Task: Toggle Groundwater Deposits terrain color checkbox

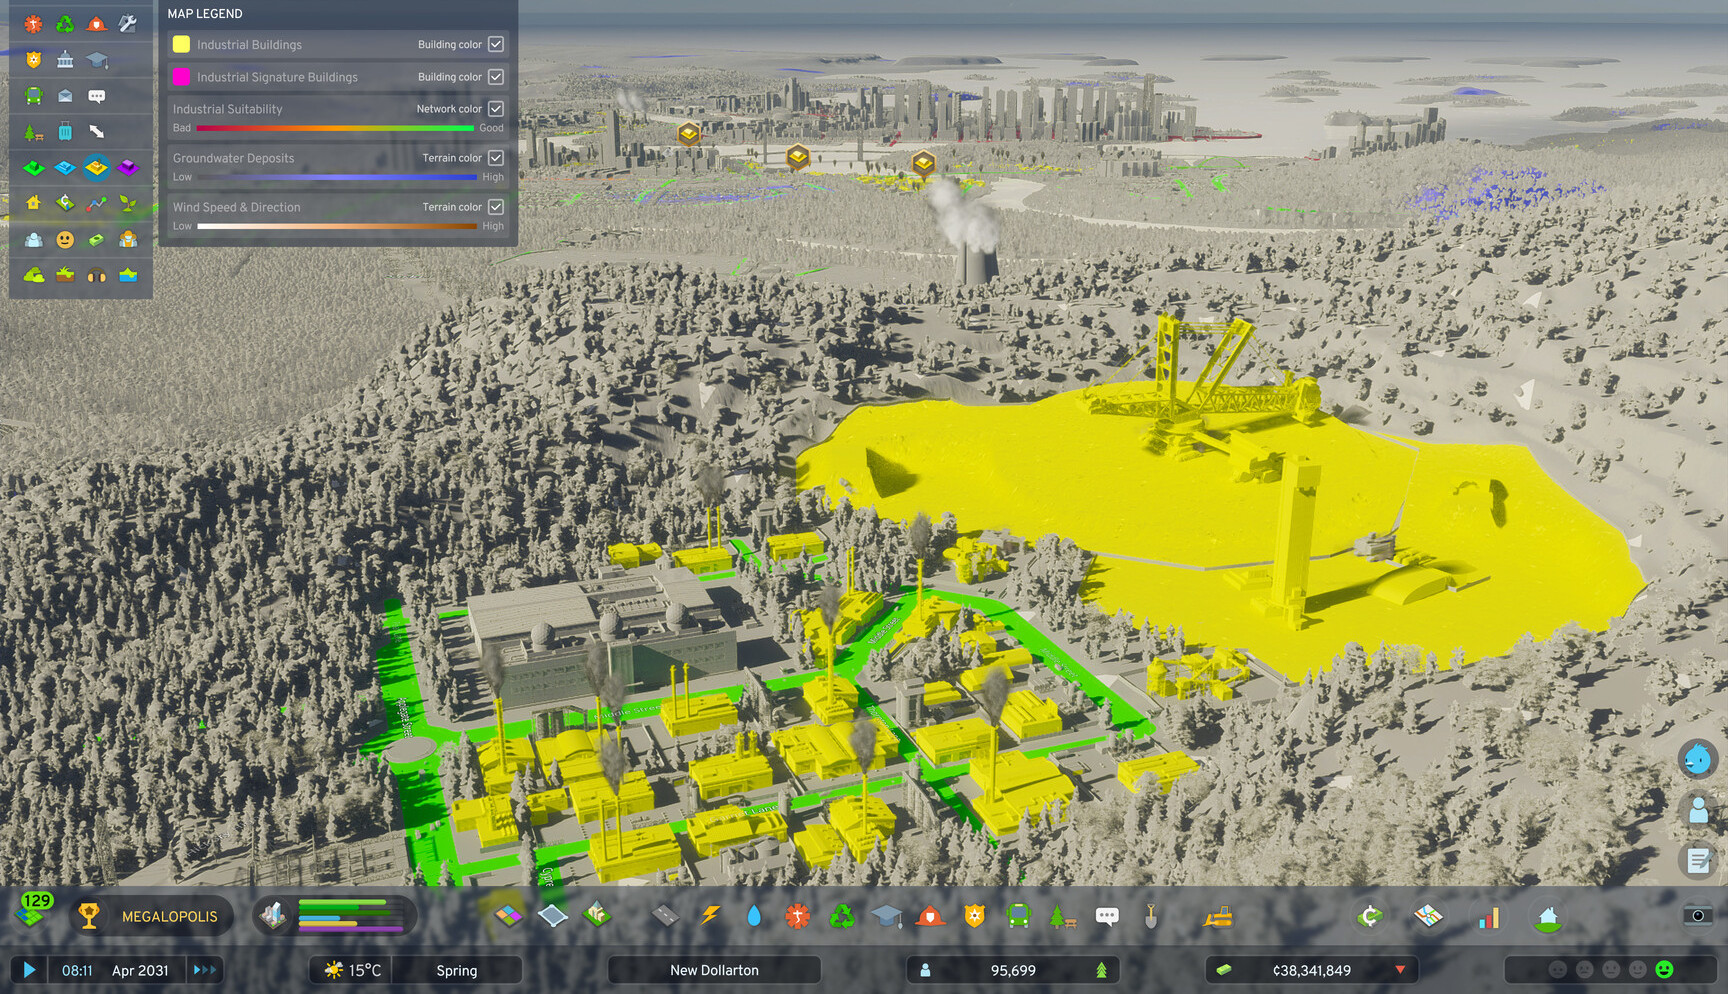Action: 496,158
